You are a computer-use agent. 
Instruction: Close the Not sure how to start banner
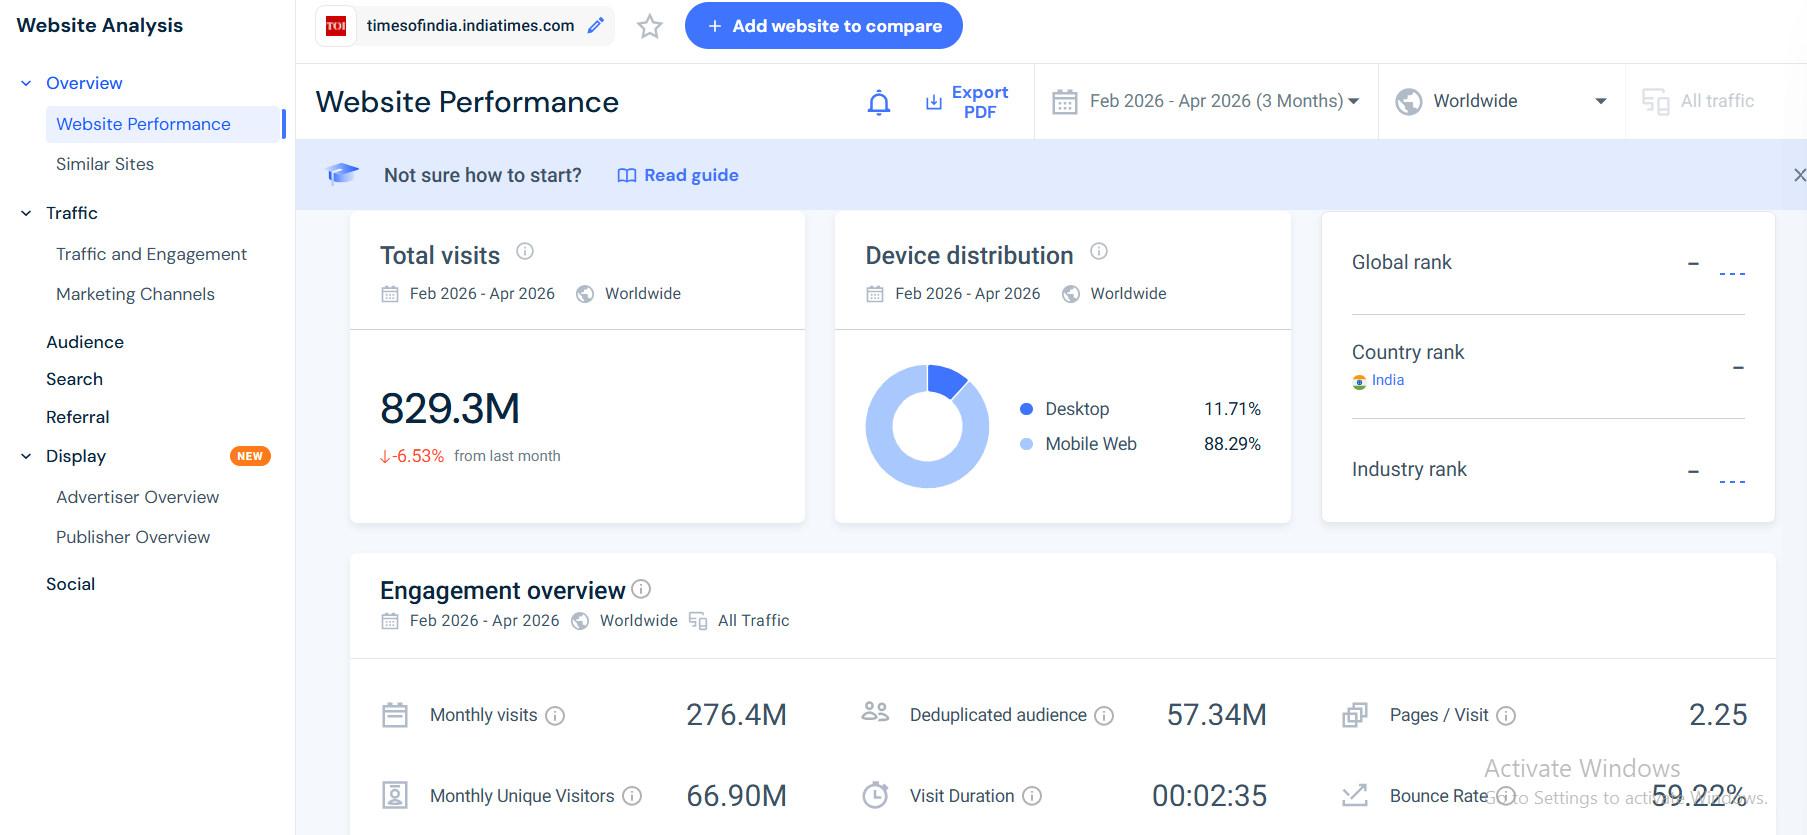coord(1799,175)
